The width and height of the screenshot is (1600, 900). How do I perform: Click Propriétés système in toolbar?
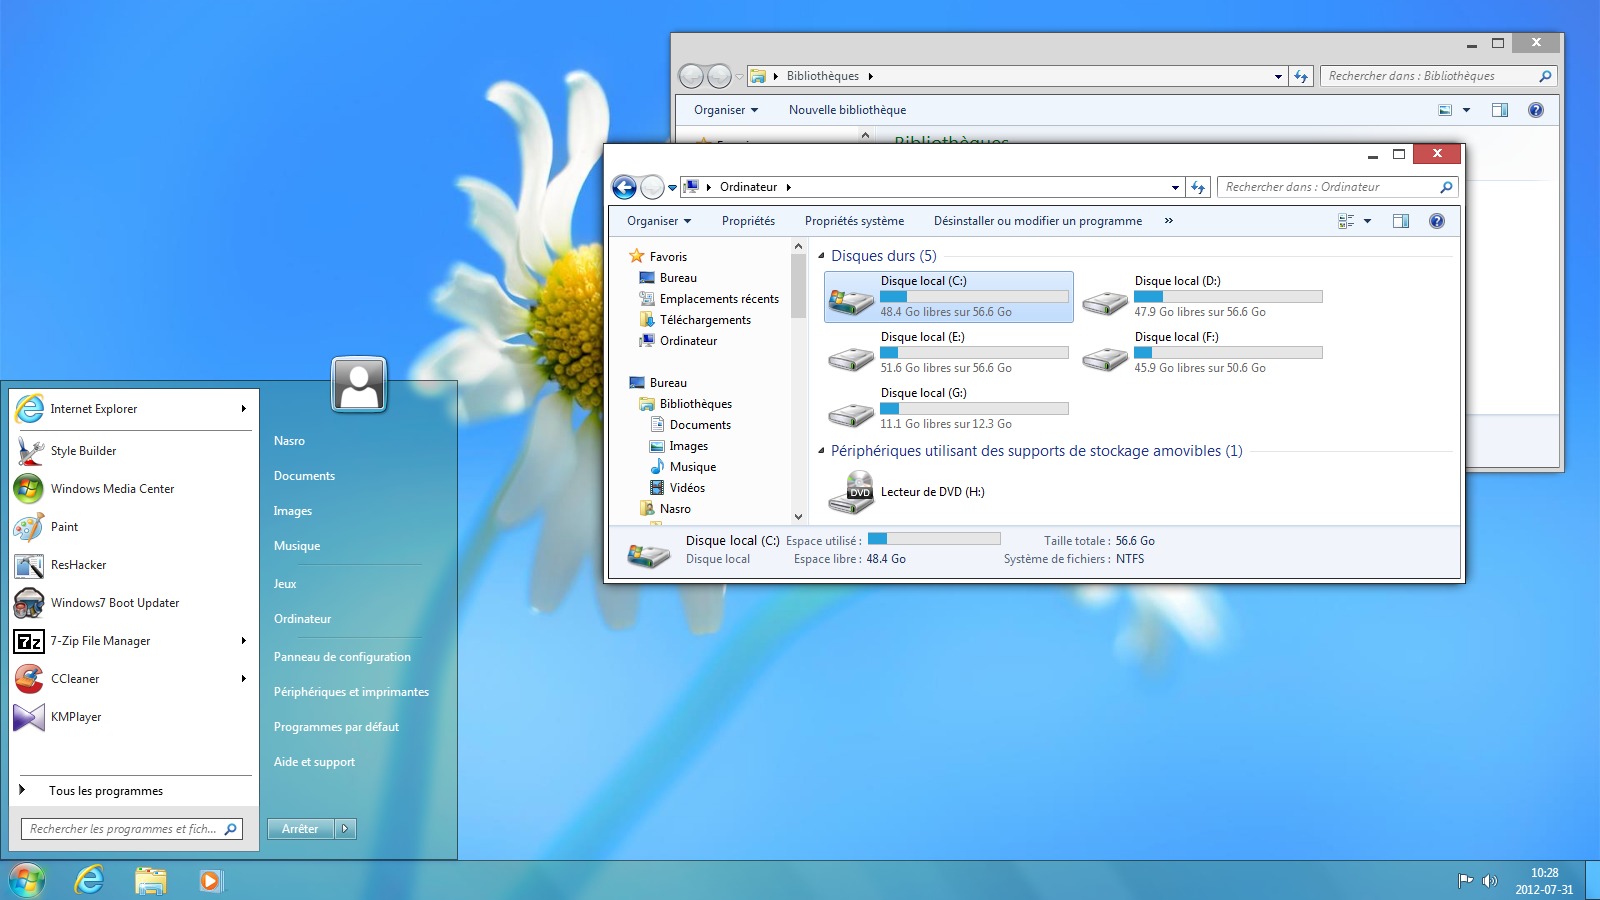(x=854, y=221)
